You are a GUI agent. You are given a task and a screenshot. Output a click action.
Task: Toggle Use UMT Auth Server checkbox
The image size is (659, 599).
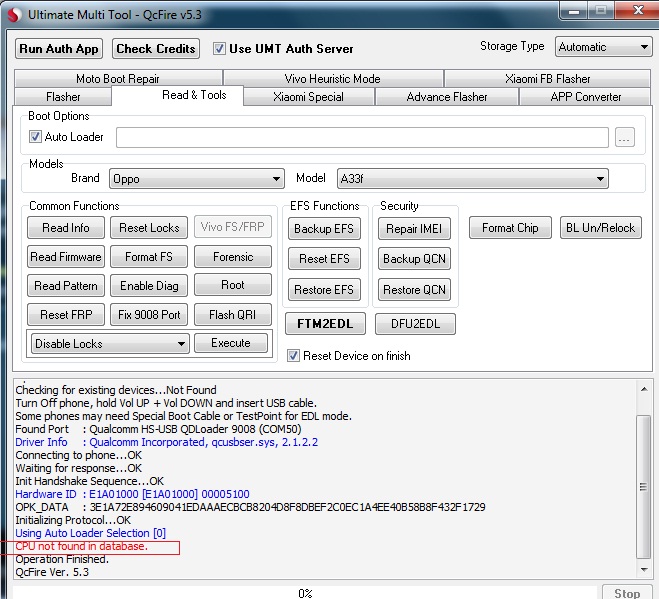[x=219, y=49]
